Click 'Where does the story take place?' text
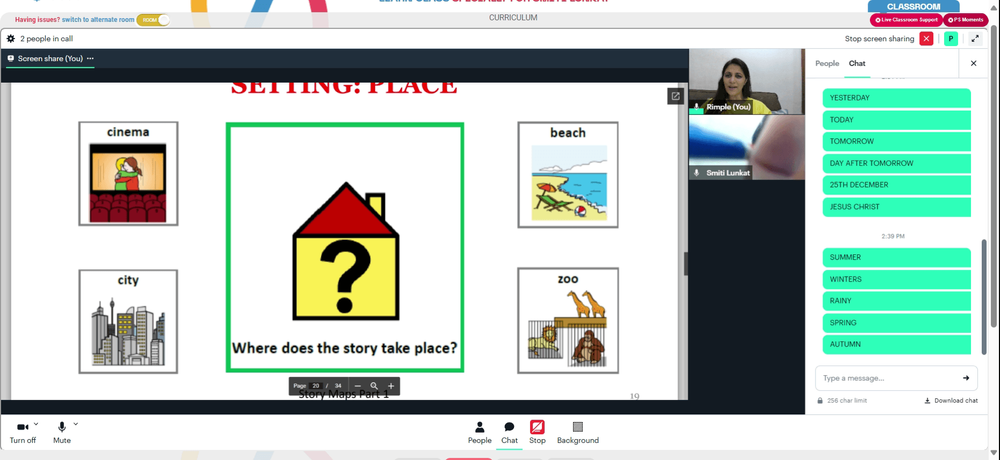The height and width of the screenshot is (460, 1000). (x=344, y=348)
